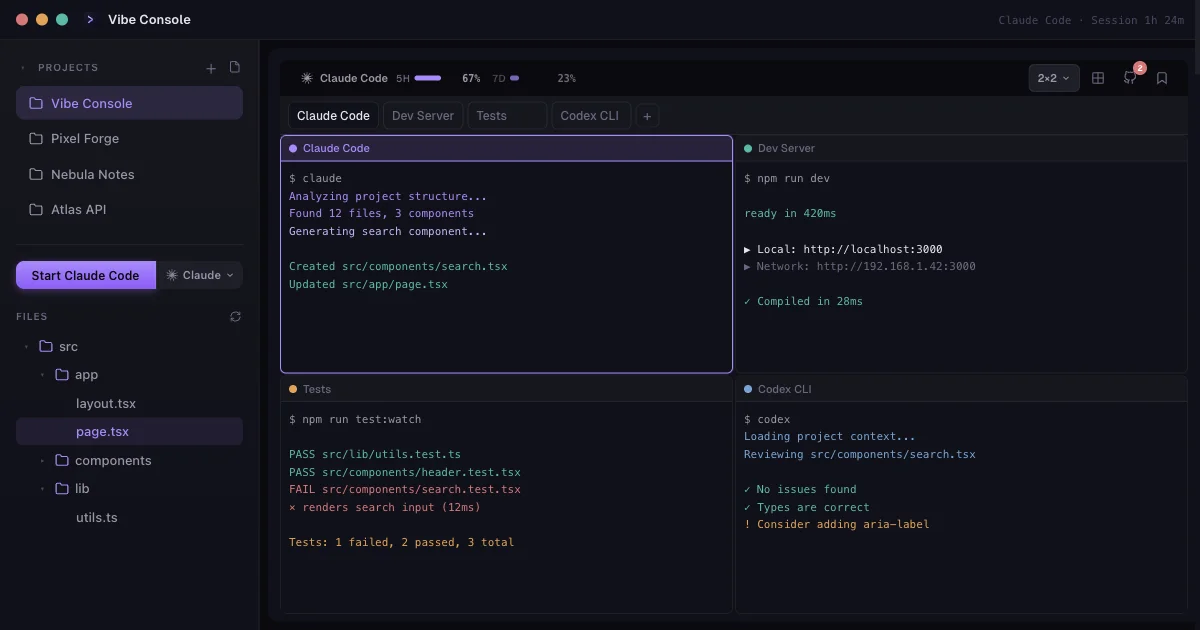
Task: Open the Claude model dropdown
Action: (x=200, y=275)
